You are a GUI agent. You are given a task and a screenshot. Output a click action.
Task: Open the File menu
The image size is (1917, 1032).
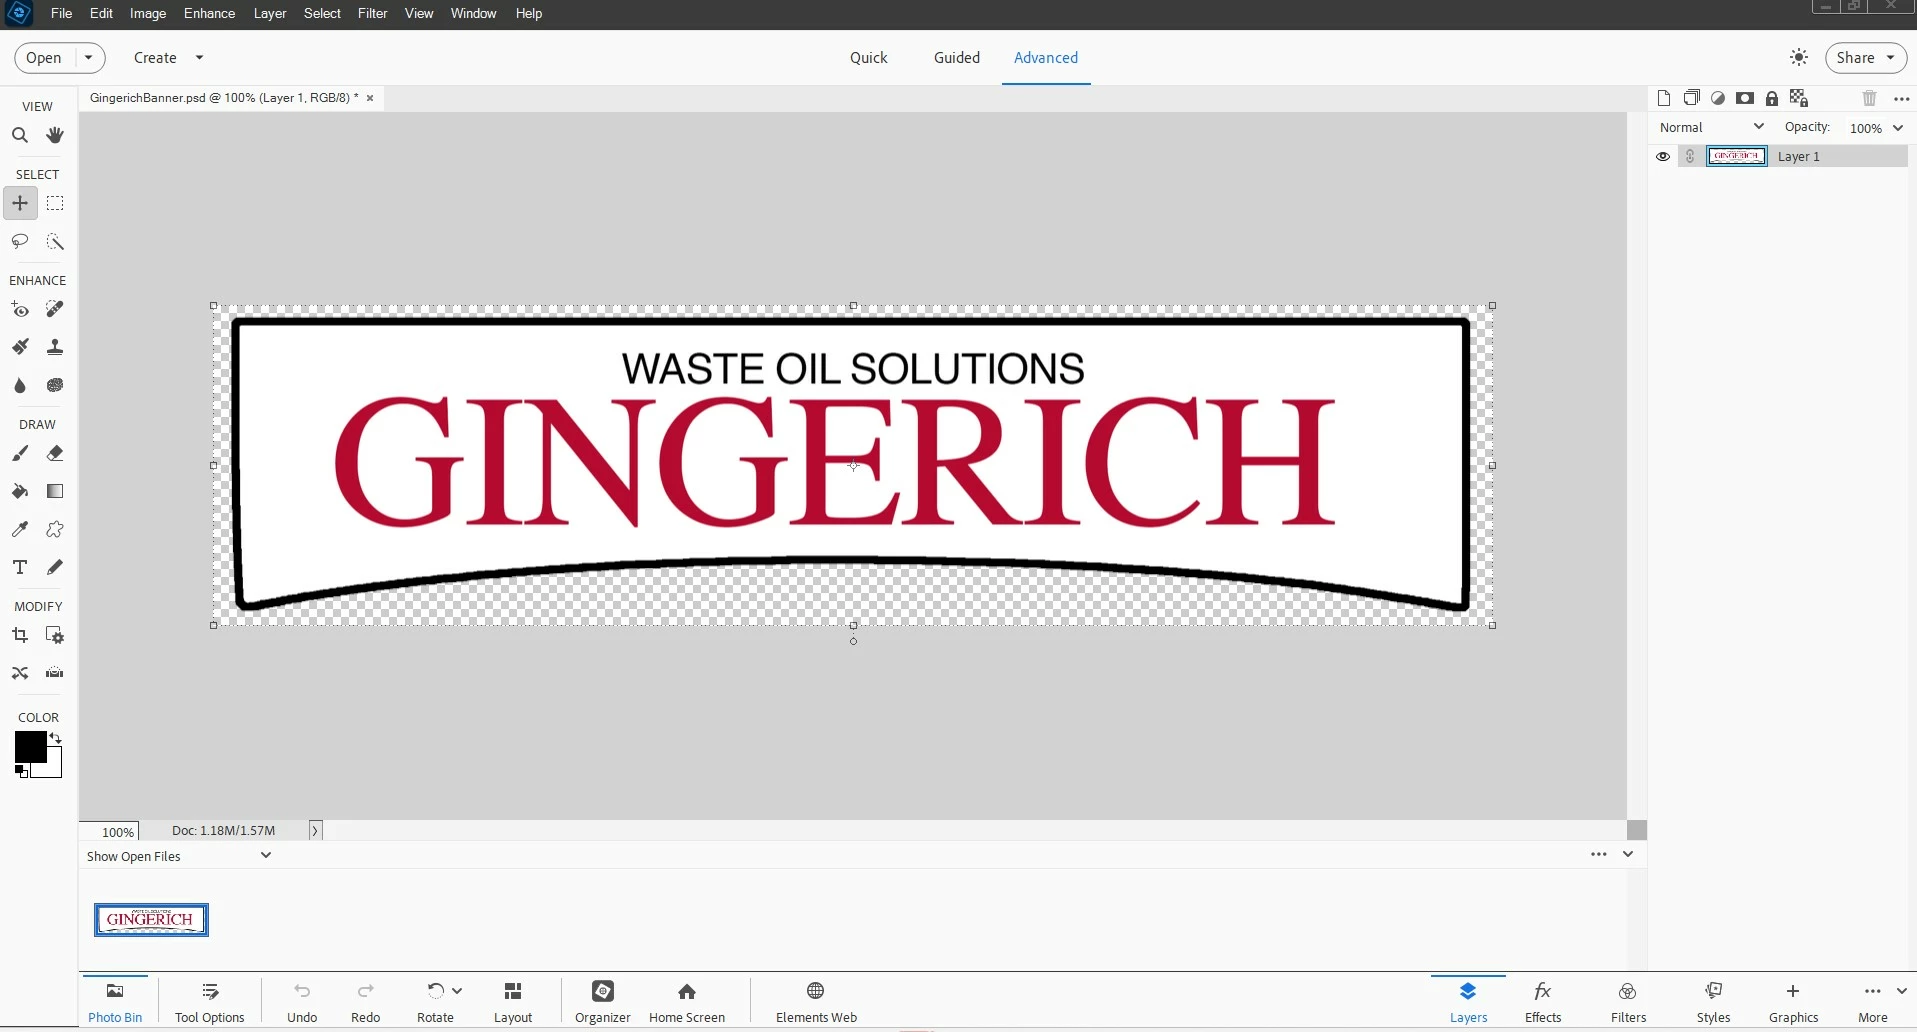(x=61, y=13)
